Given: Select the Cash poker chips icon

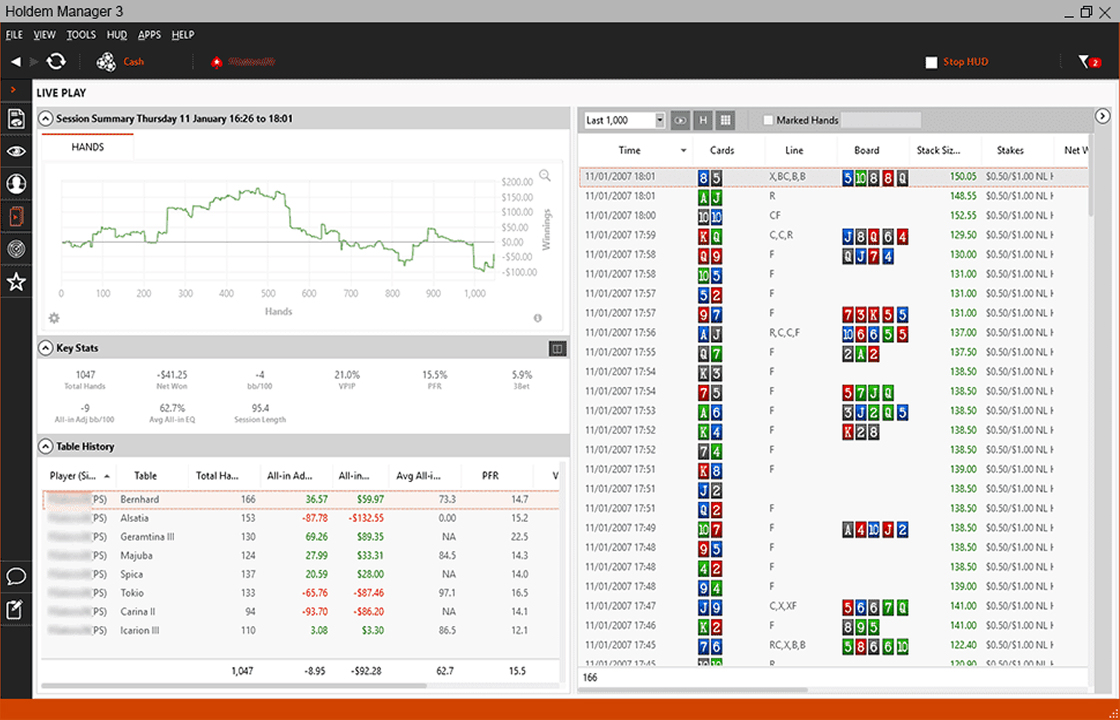Looking at the screenshot, I should coord(106,62).
